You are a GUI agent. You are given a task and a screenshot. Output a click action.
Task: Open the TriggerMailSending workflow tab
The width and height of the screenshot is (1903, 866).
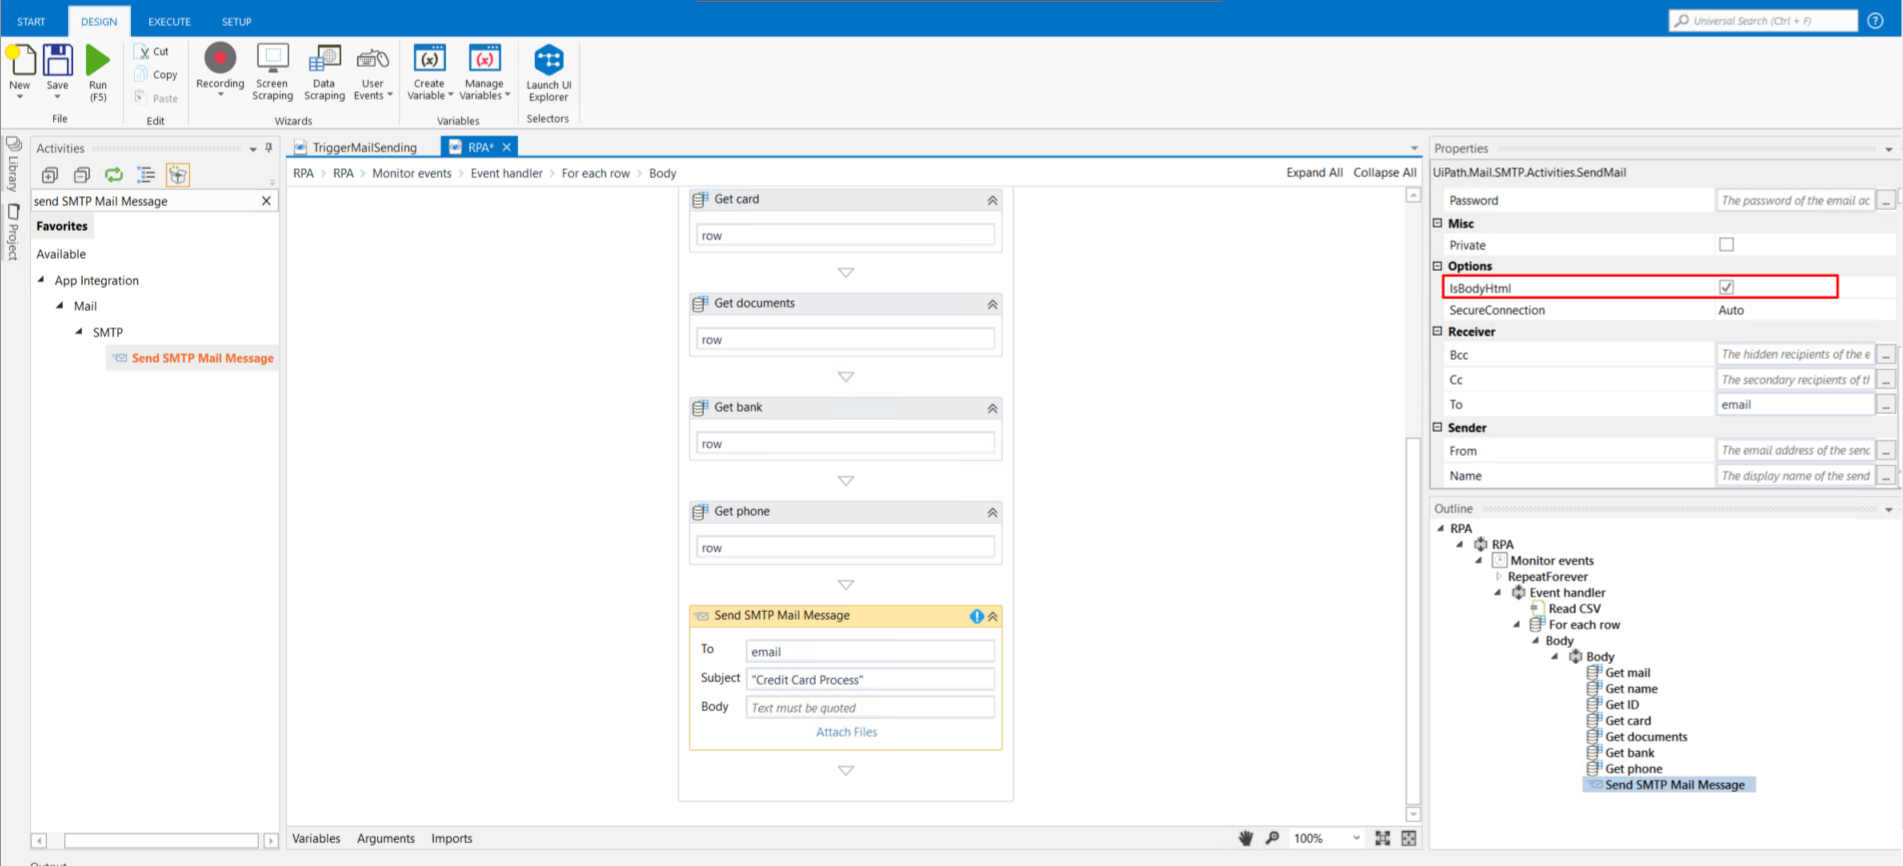pos(364,147)
